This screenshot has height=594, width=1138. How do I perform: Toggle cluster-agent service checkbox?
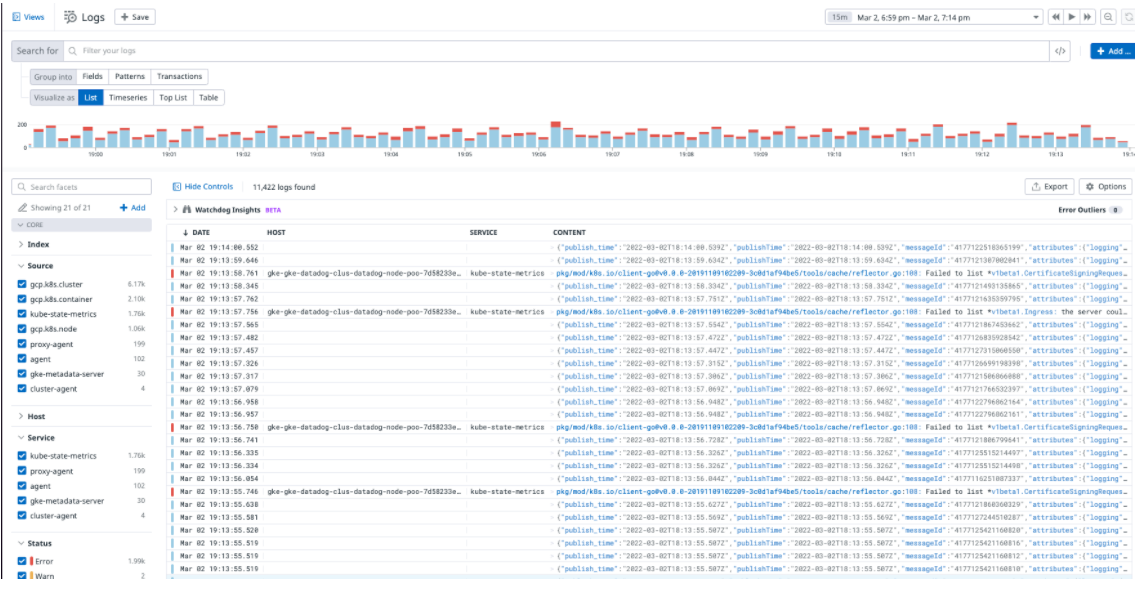pos(22,516)
